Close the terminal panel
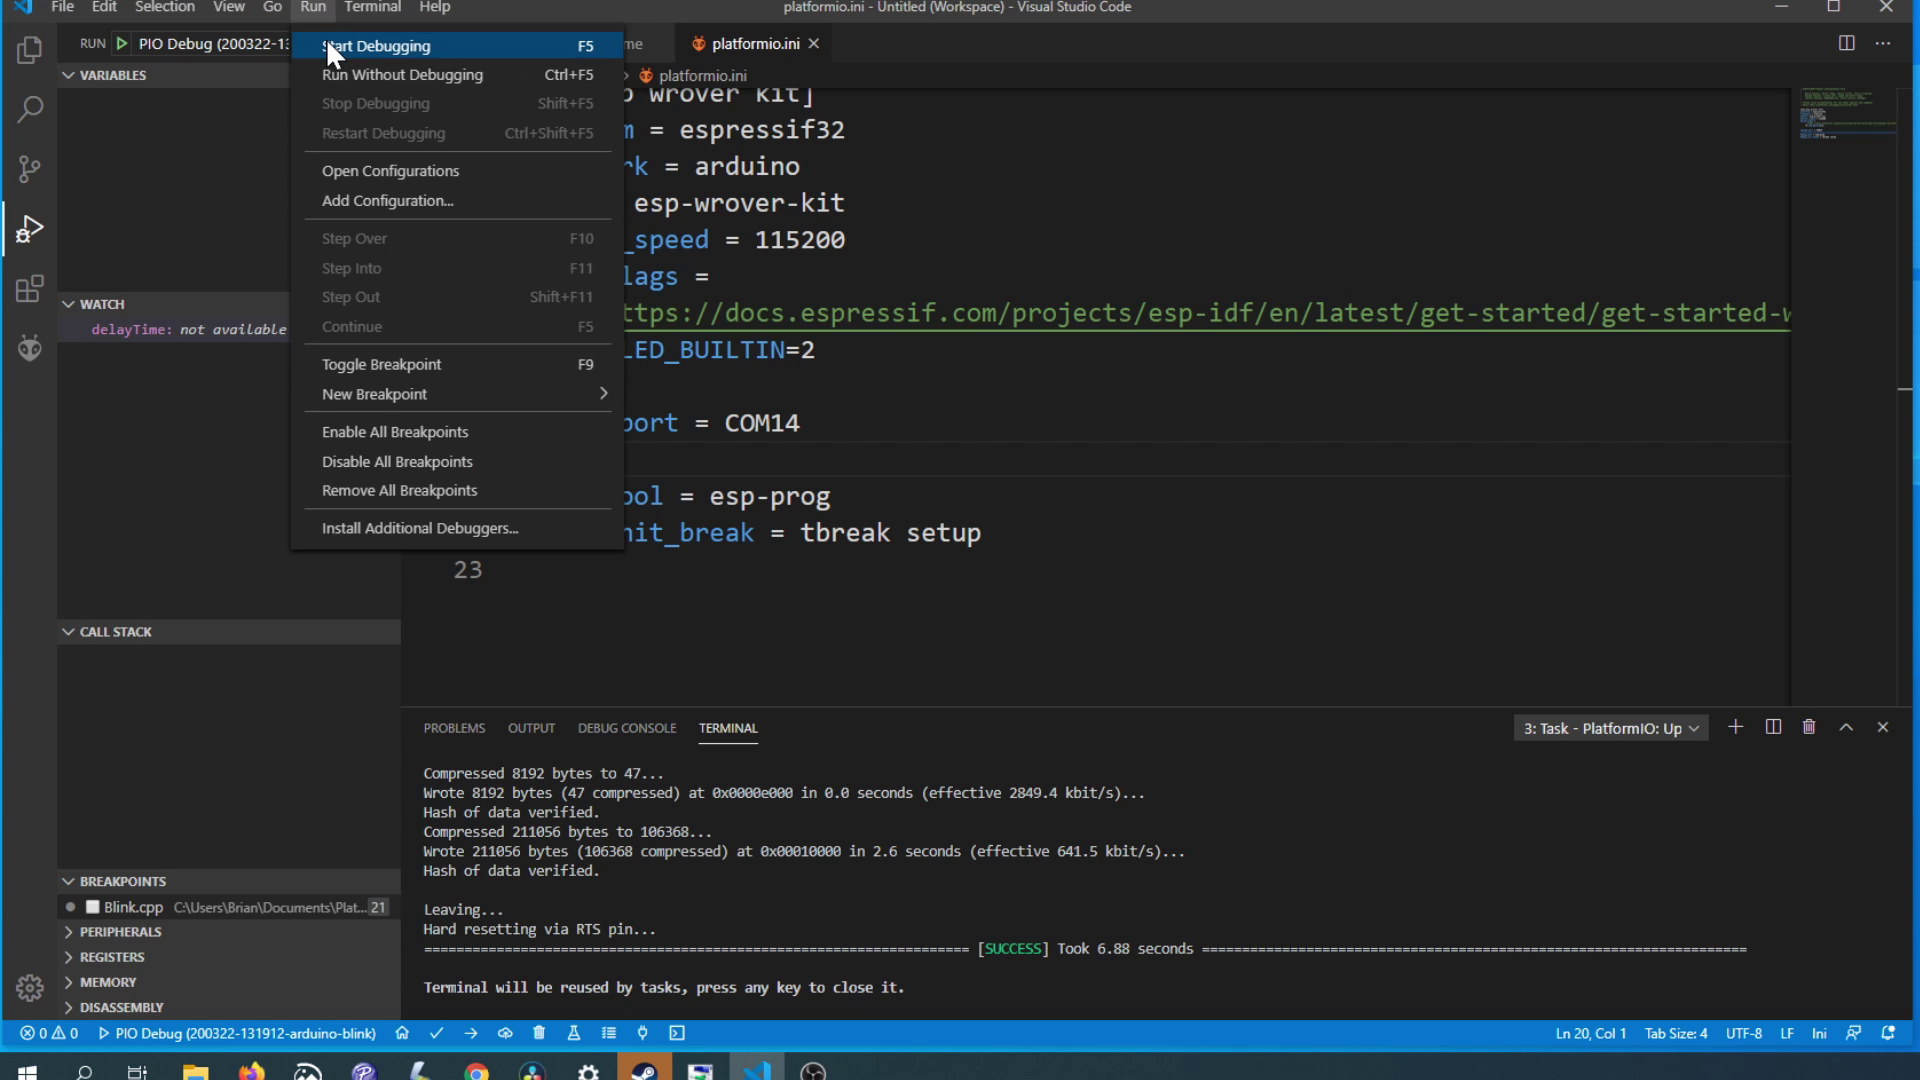Image resolution: width=1920 pixels, height=1080 pixels. click(x=1883, y=727)
